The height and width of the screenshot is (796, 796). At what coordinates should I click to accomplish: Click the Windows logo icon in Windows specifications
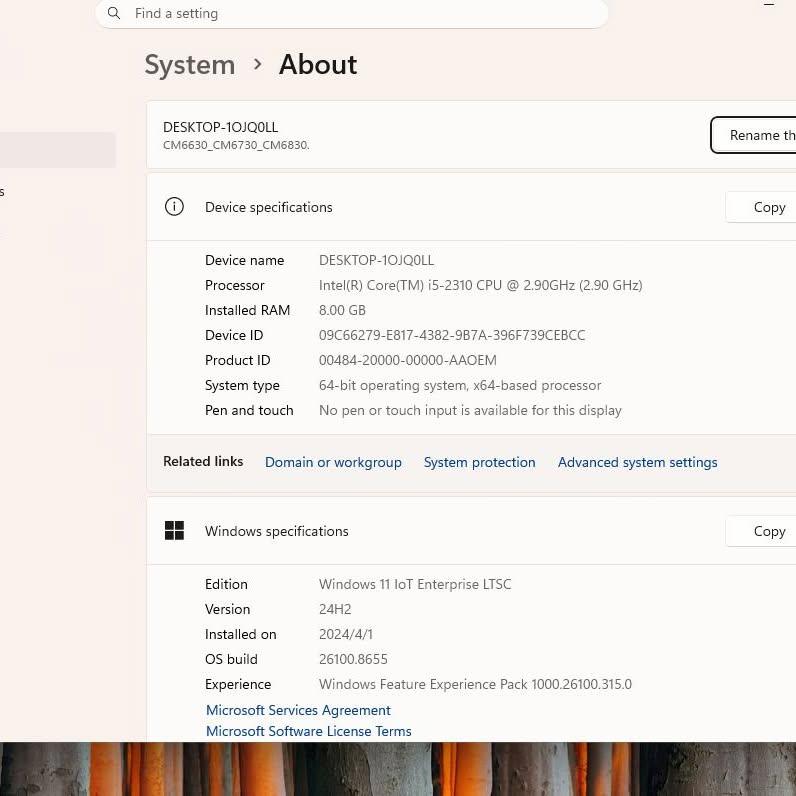click(x=175, y=530)
